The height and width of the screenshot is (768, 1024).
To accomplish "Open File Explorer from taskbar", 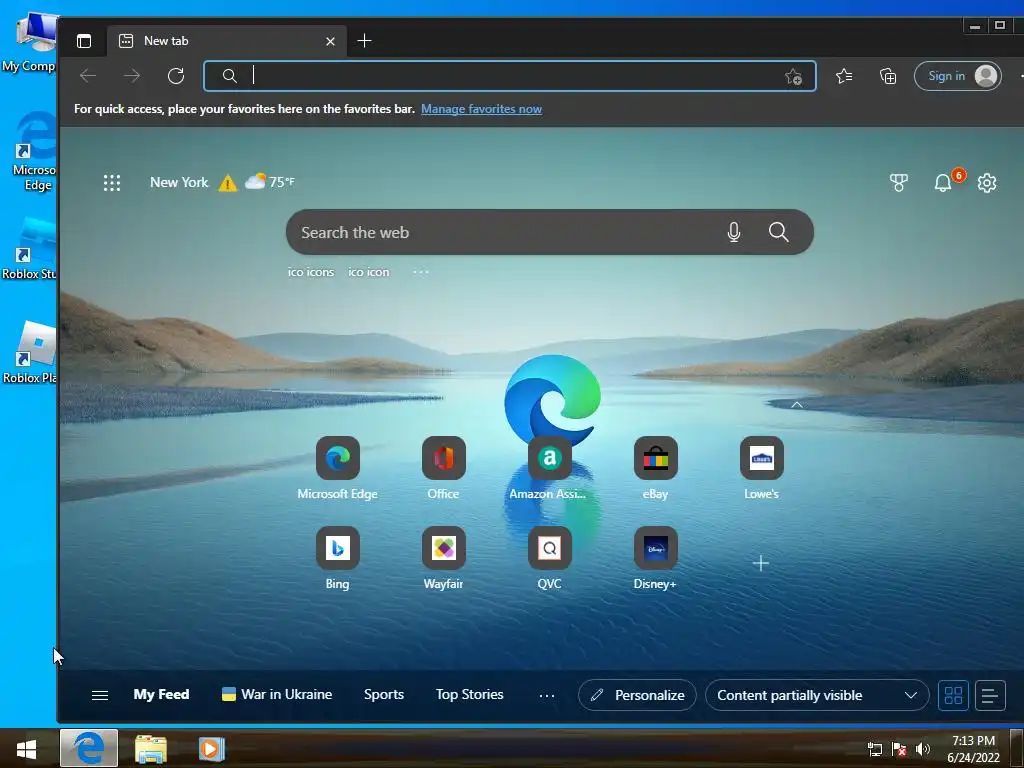I will pos(151,749).
